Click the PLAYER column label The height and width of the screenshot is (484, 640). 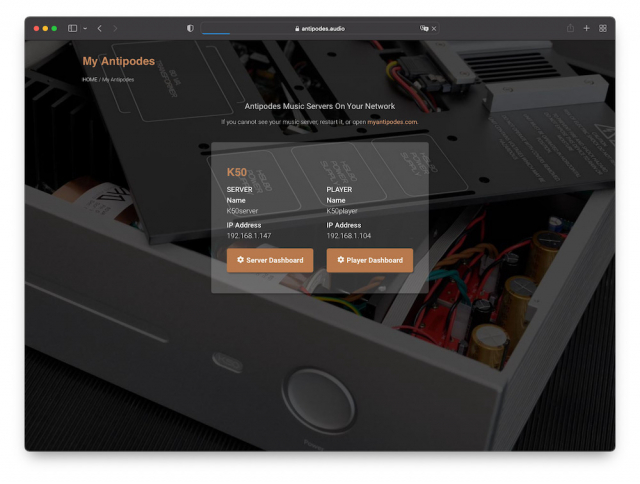[x=339, y=190]
